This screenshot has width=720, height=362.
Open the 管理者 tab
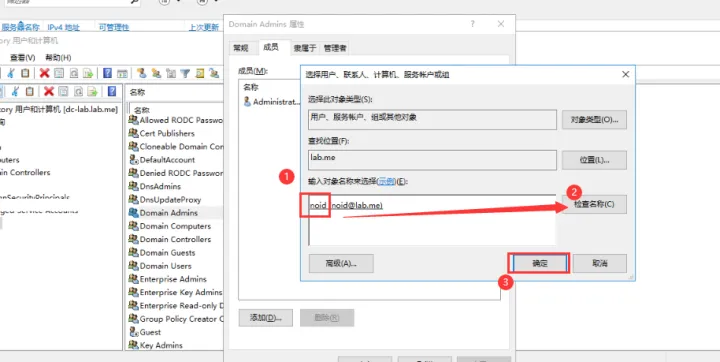point(335,48)
